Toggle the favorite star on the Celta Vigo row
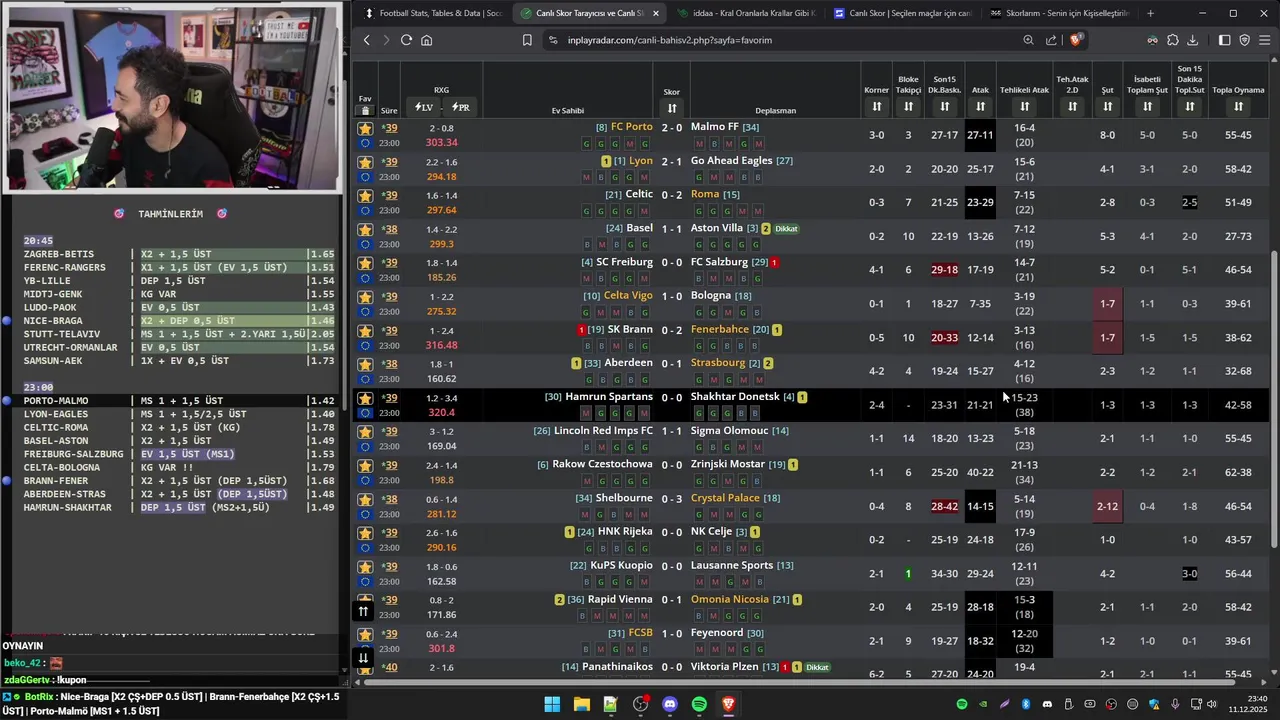Screen dimensions: 1280x720 tap(365, 297)
